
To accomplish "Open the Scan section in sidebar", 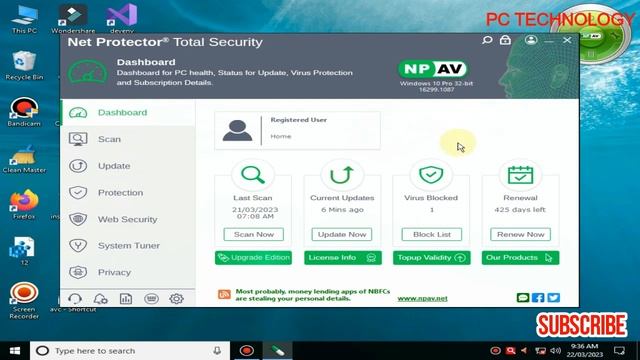I will pos(128,139).
